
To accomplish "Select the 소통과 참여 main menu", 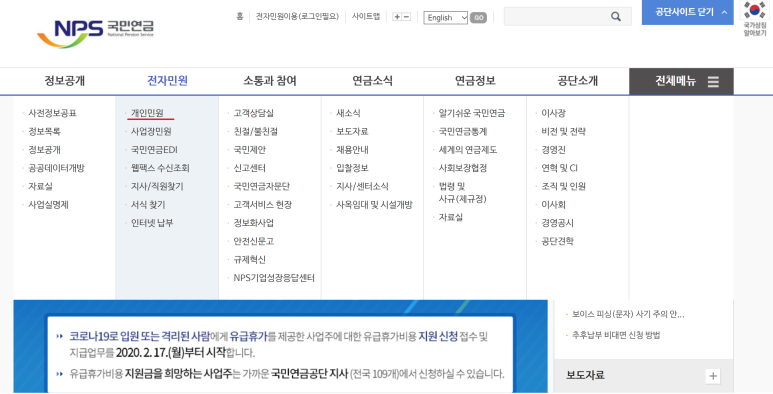I will pos(270,81).
